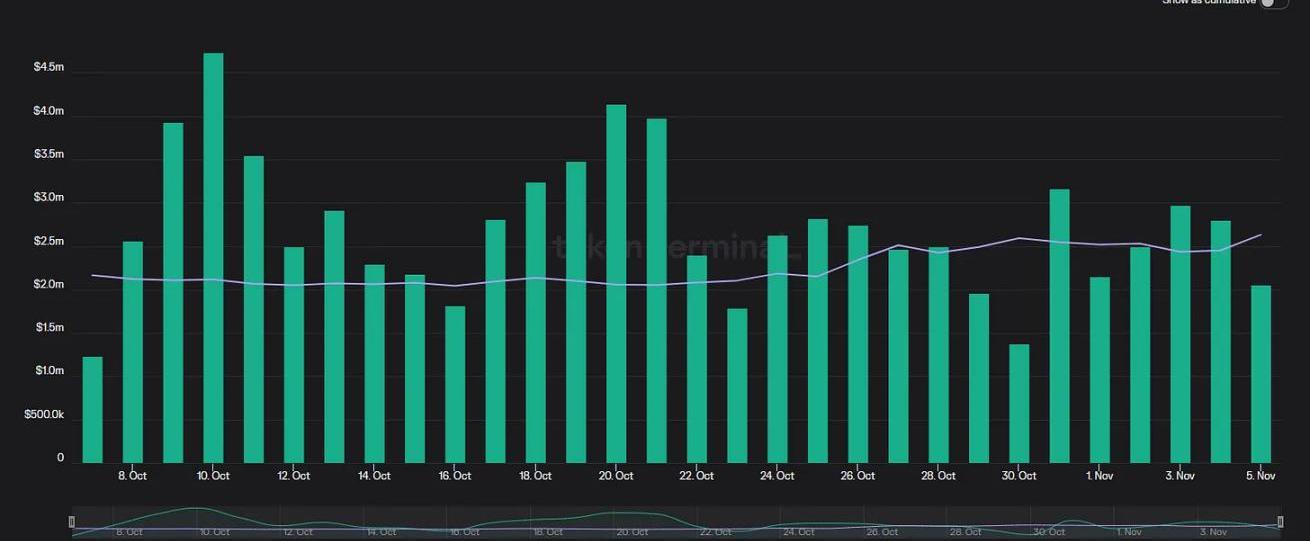Select the tallest bar above 10. Oct
This screenshot has width=1310, height=541.
(213, 258)
